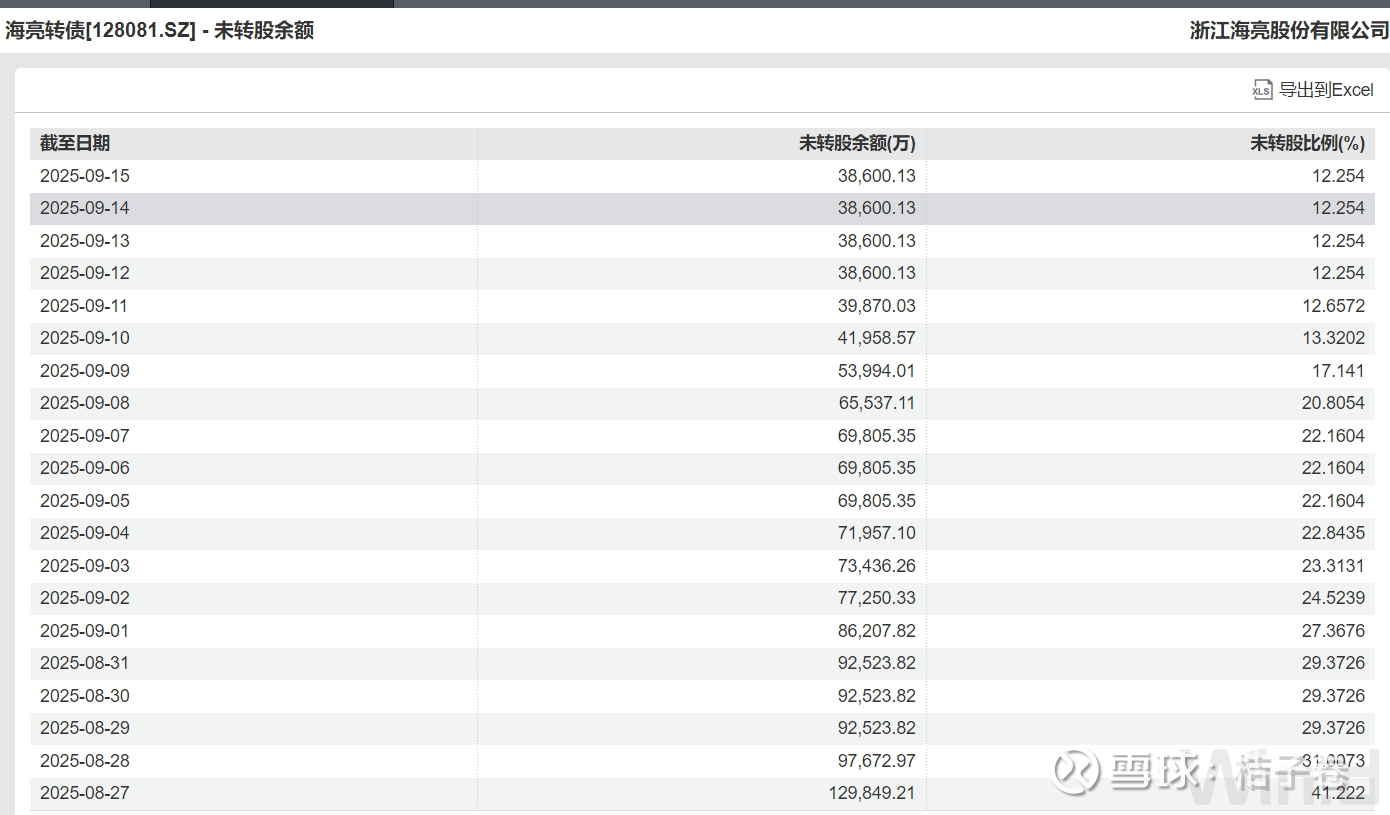
Task: Select the 2025-09-04 row date
Action: [85, 533]
